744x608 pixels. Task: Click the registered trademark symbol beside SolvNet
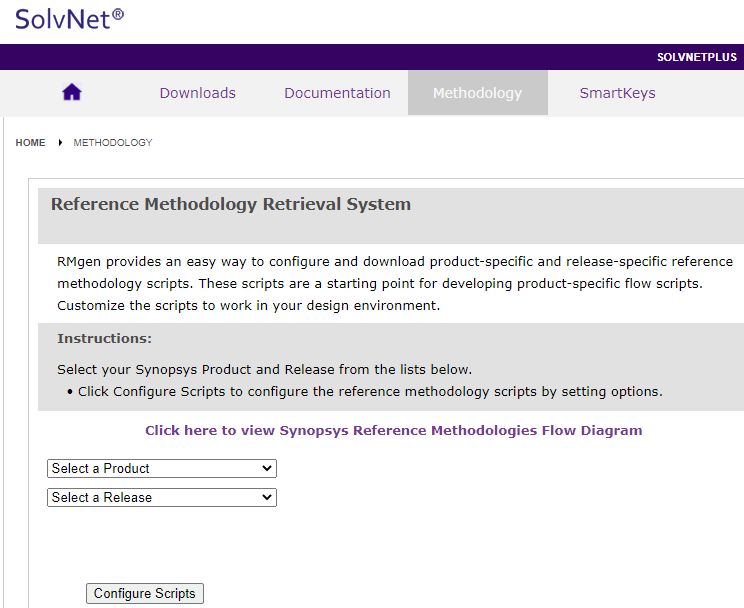(x=118, y=14)
